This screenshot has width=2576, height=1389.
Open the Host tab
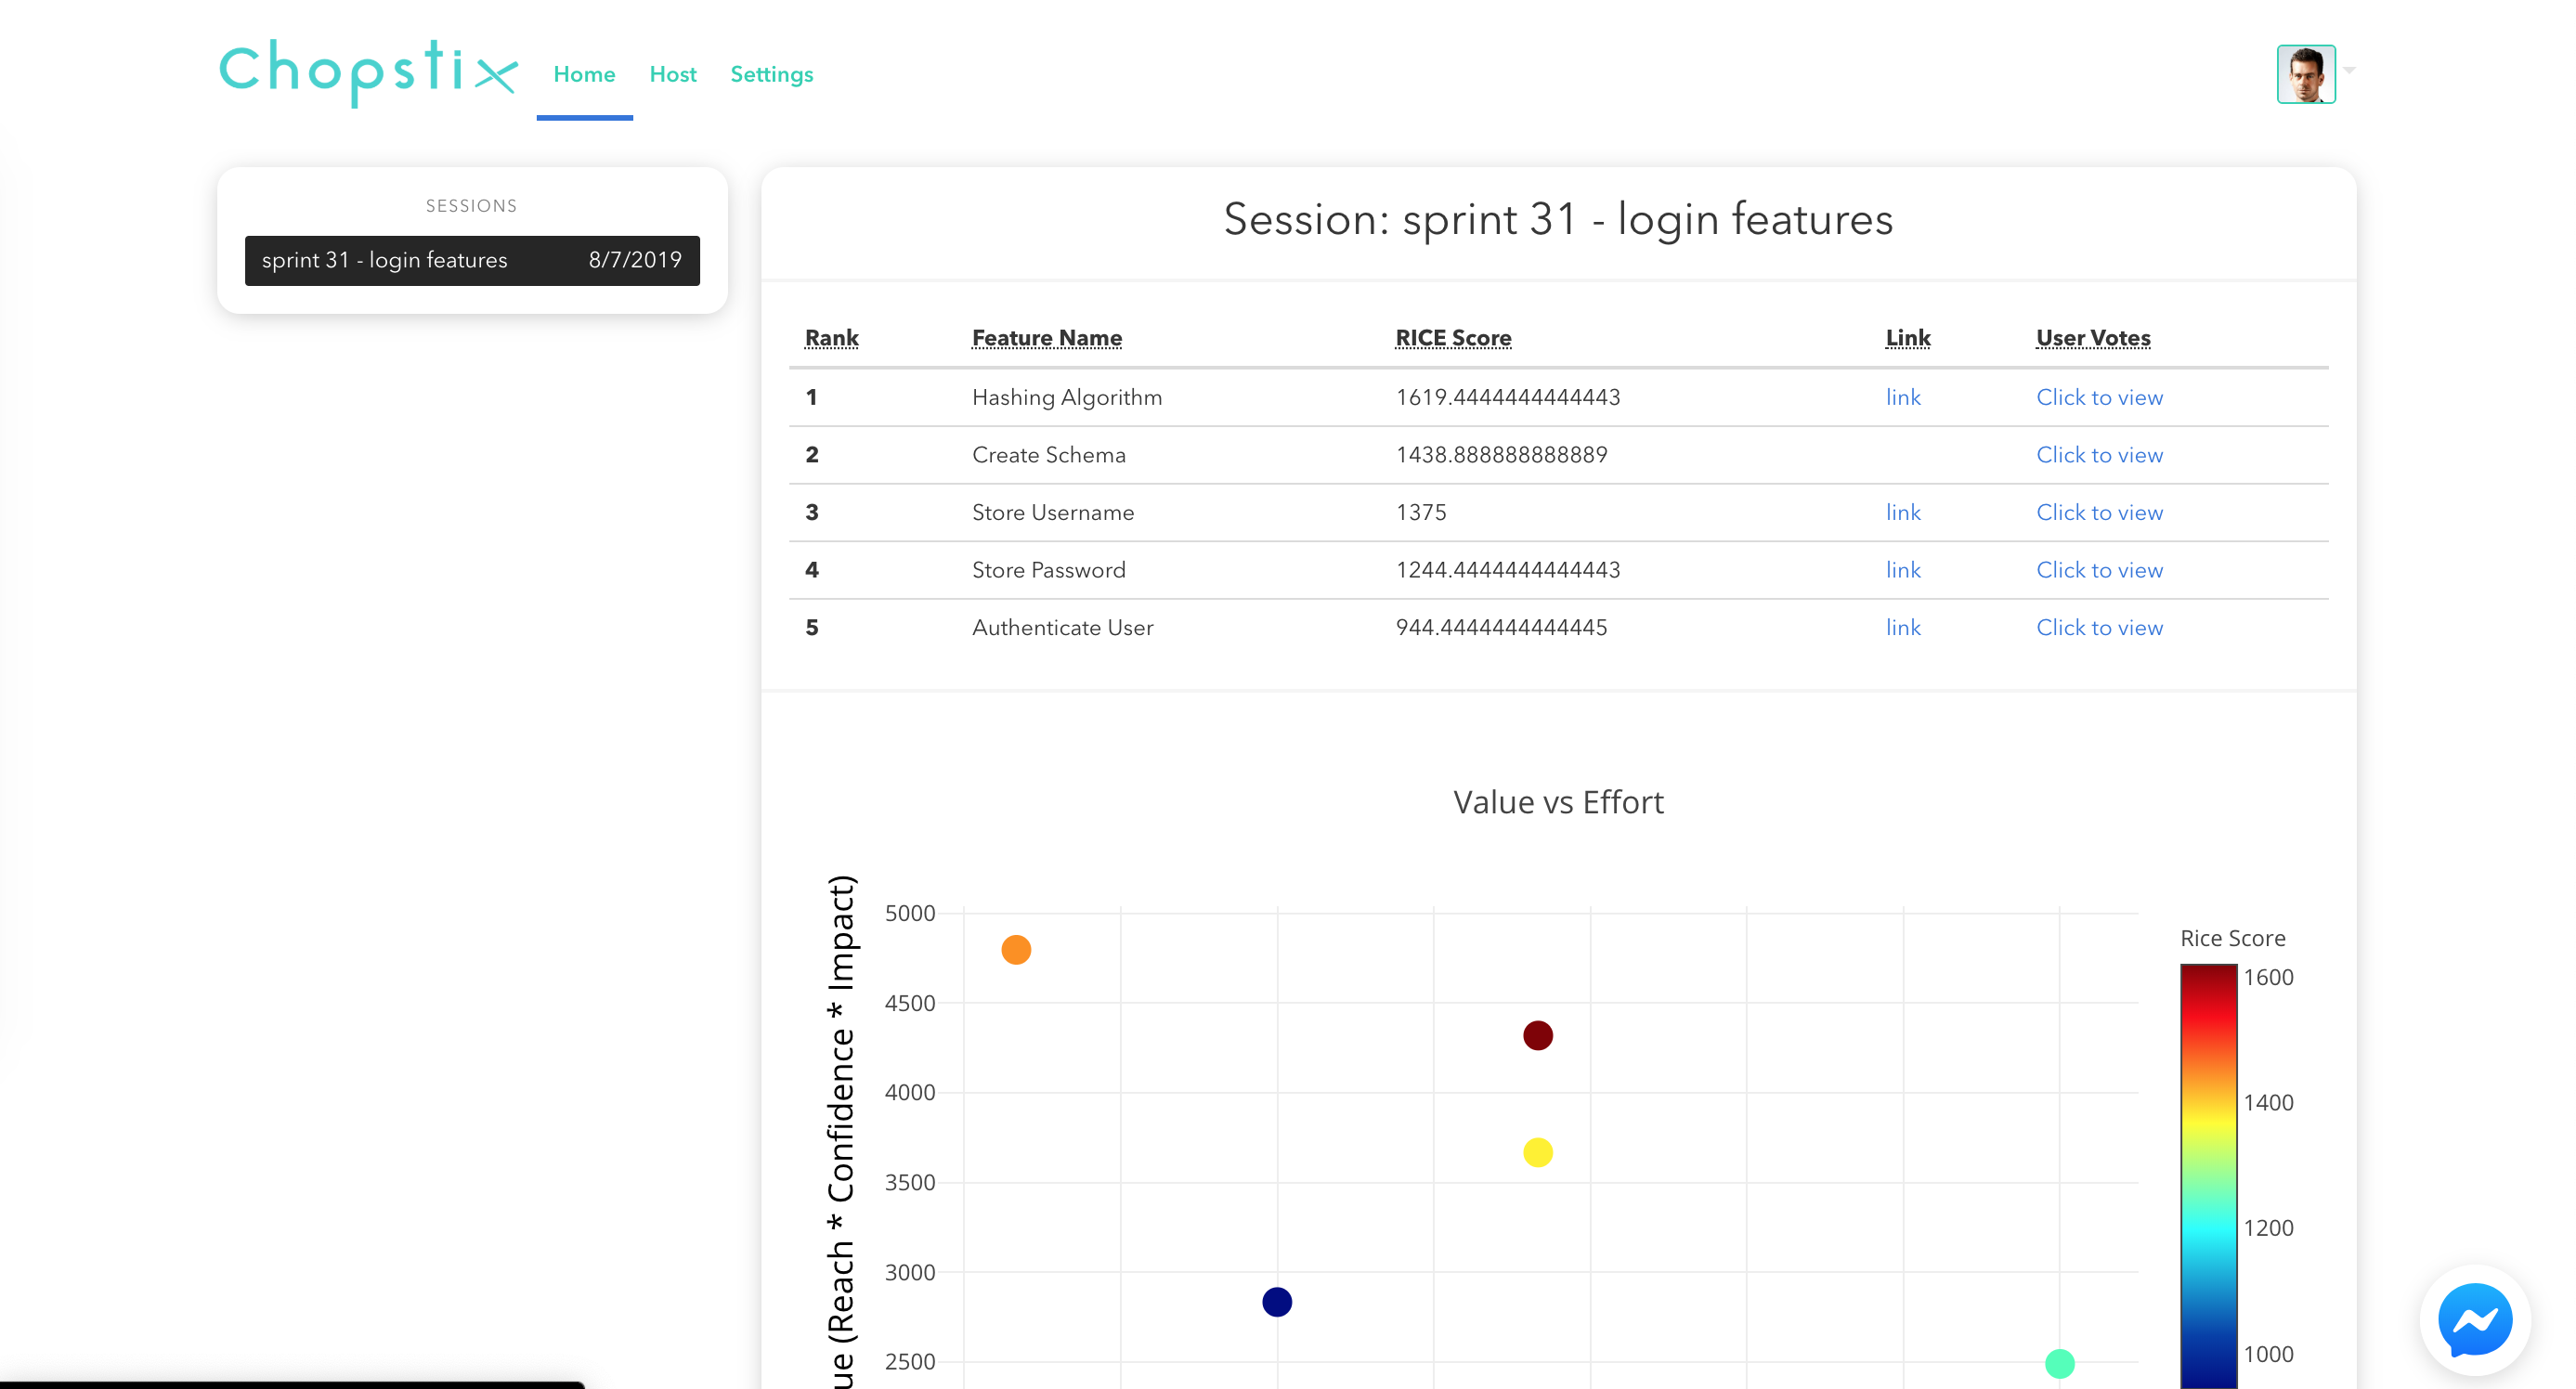coord(672,74)
